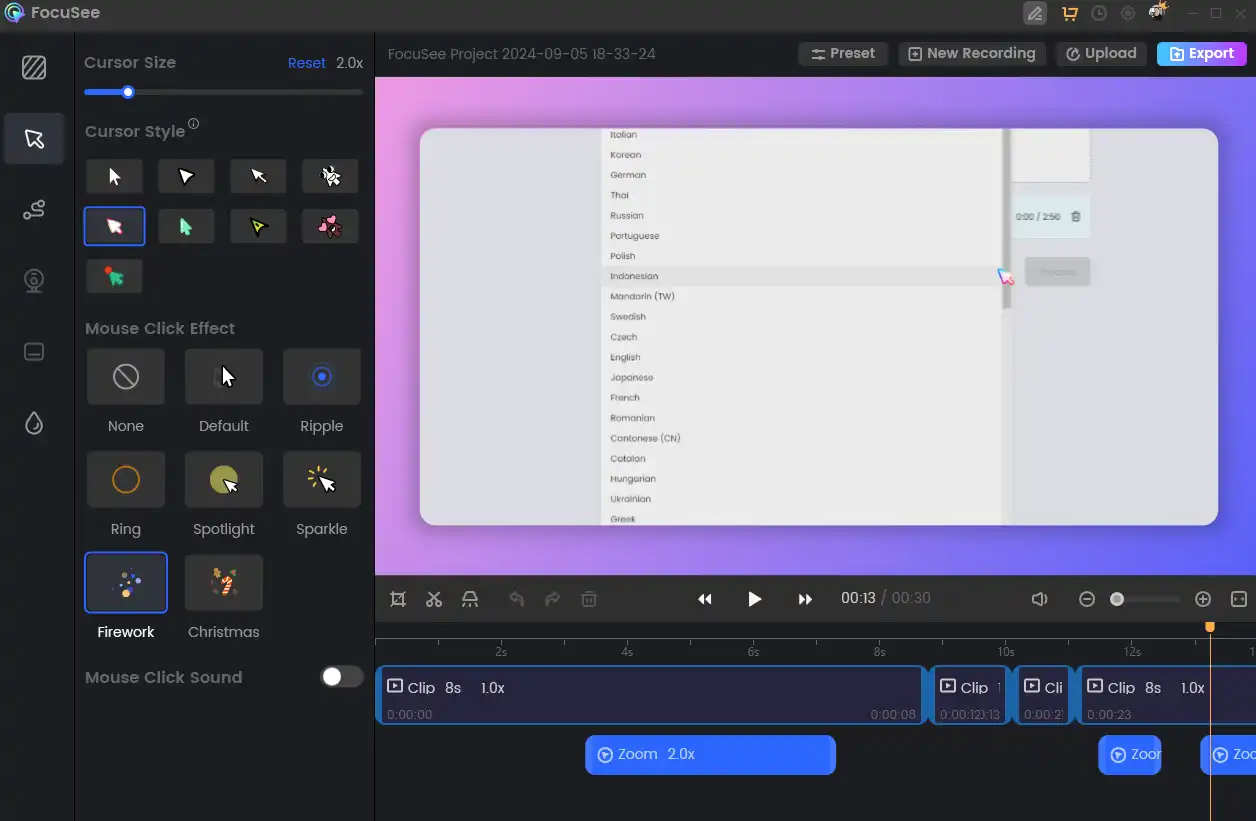
Task: Select the long-tail white arrow cursor style
Action: pyautogui.click(x=258, y=176)
